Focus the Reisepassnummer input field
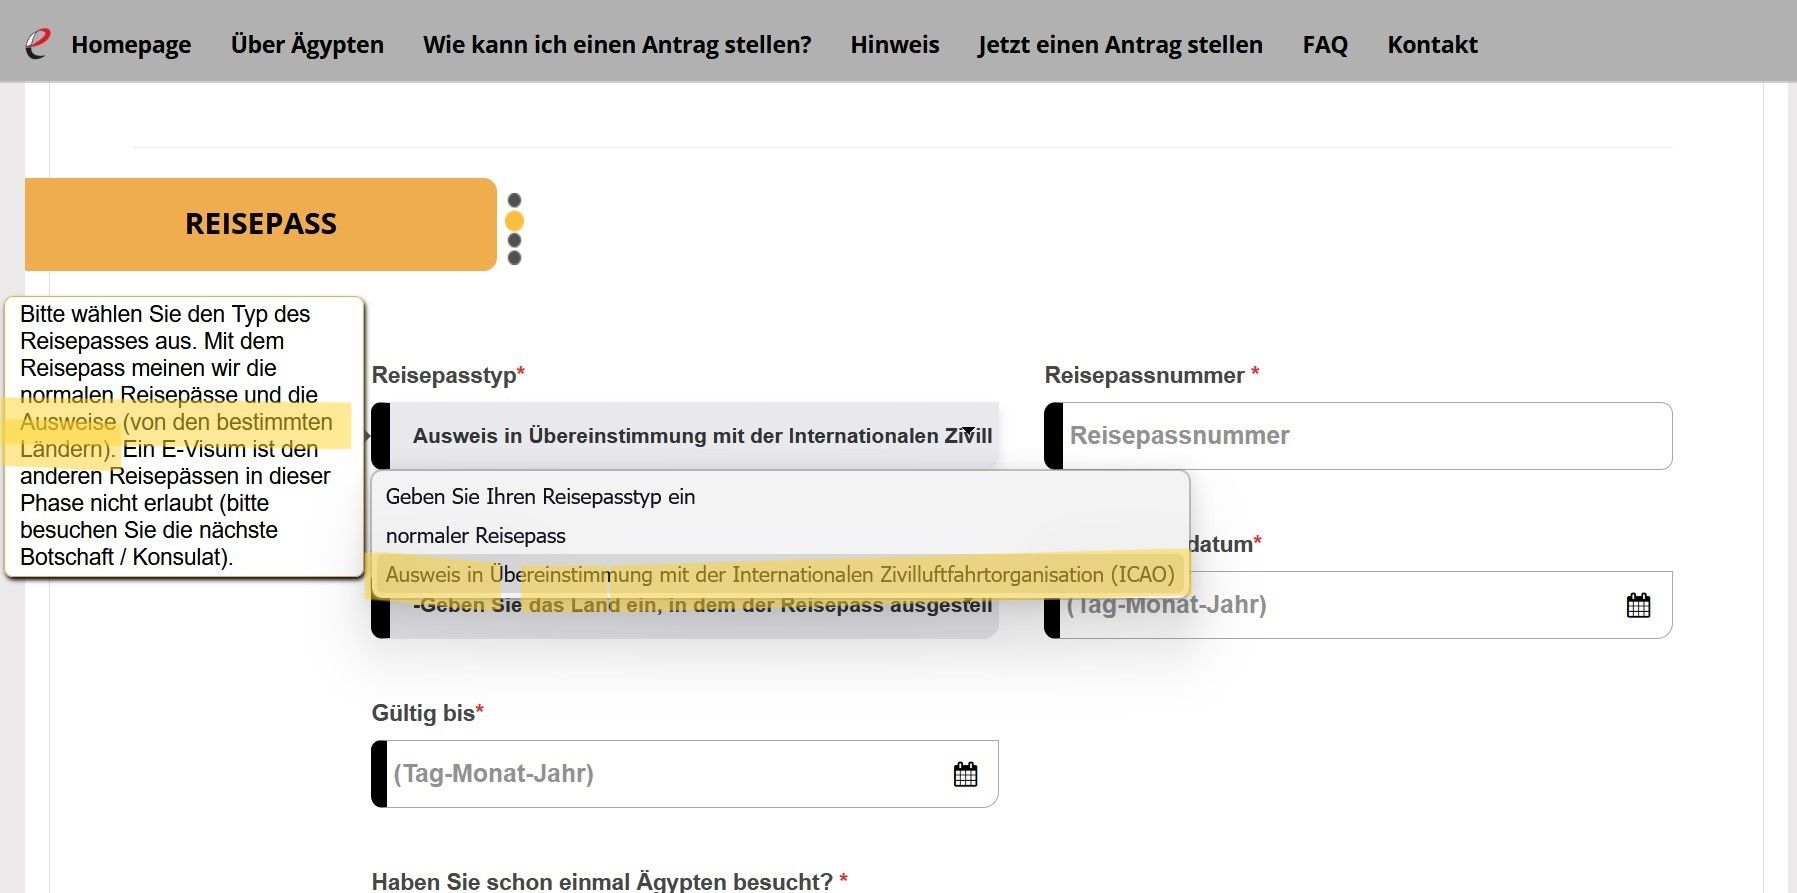1797x893 pixels. coord(1358,436)
